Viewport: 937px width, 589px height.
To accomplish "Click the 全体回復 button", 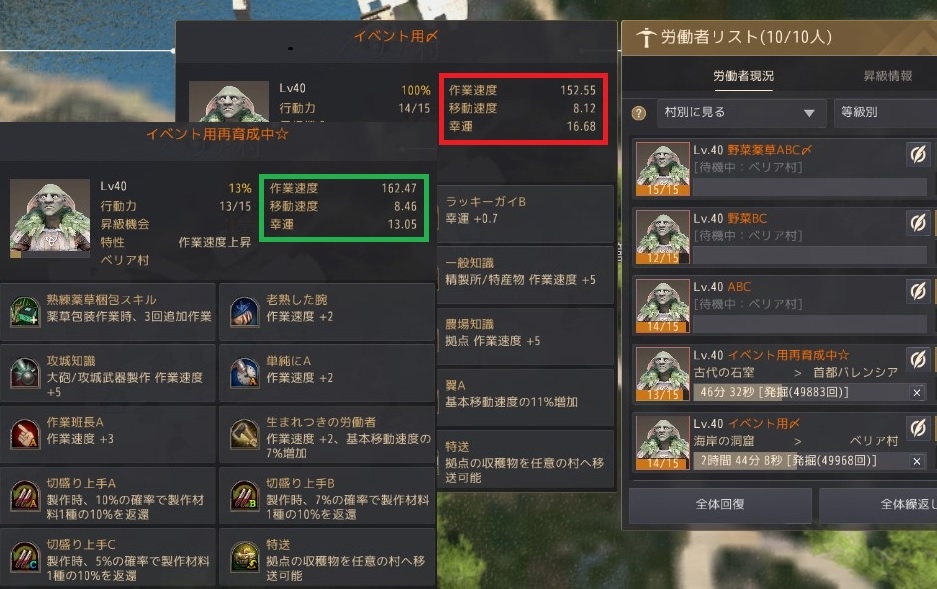I will [x=720, y=505].
